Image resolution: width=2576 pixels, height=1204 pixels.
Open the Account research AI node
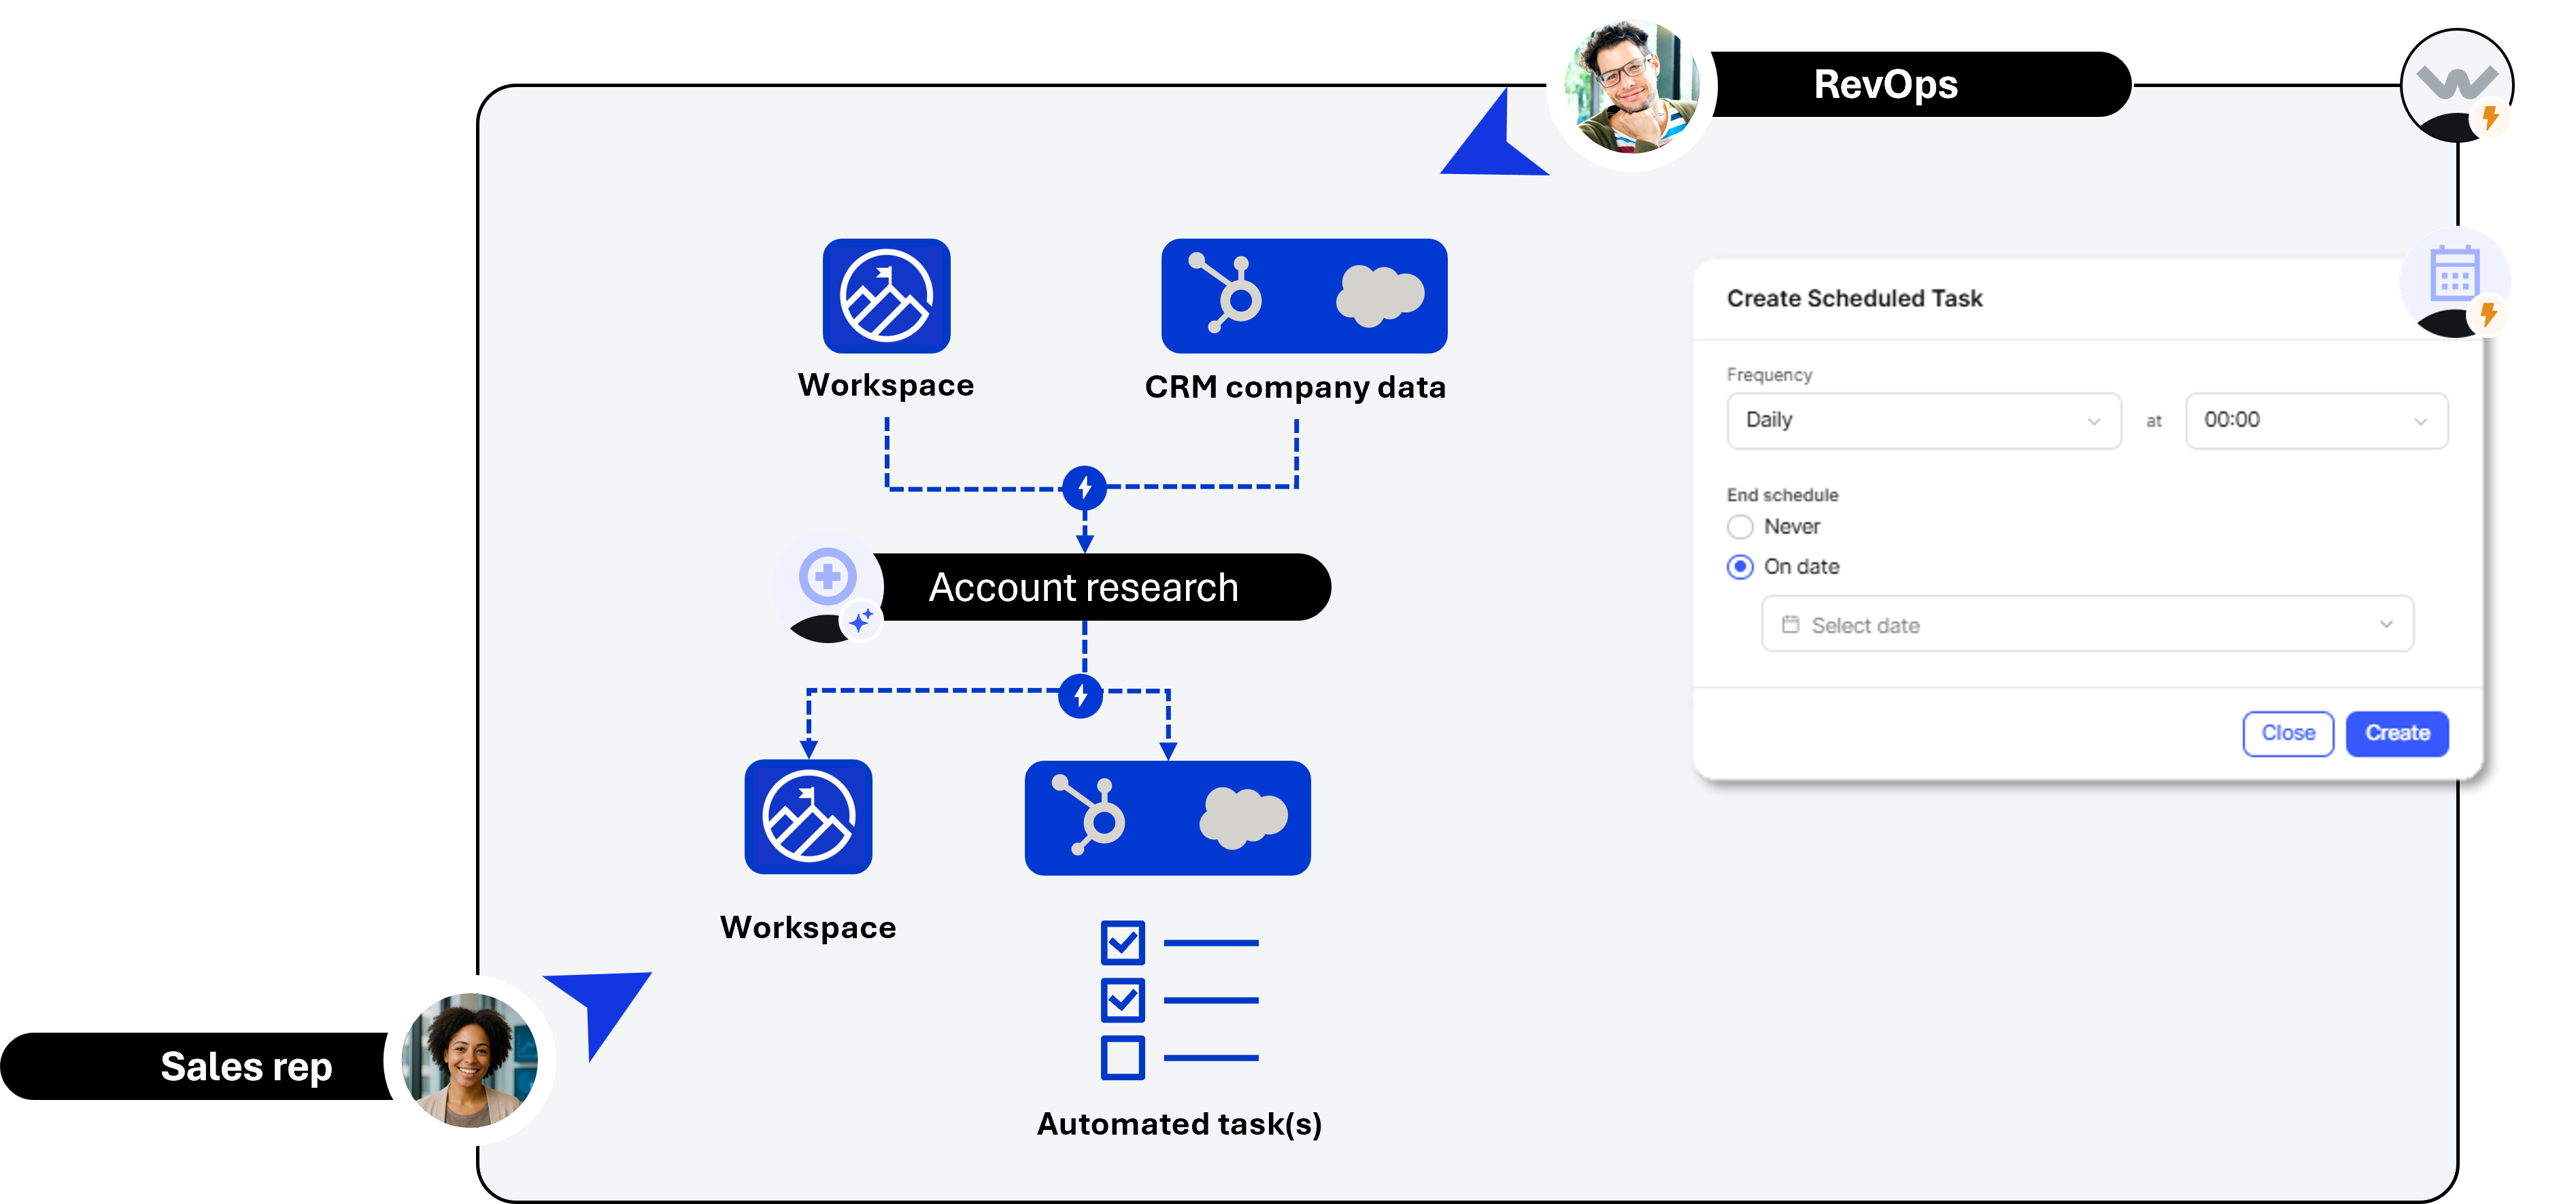(1083, 588)
